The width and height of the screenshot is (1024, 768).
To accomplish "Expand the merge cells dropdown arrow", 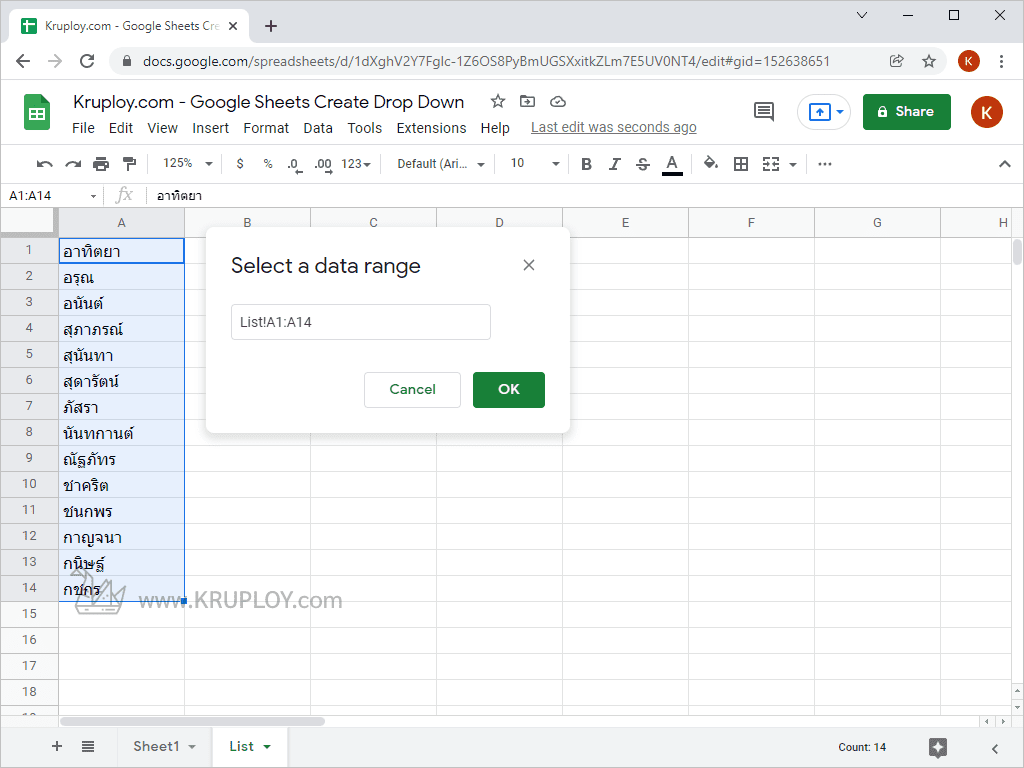I will point(793,165).
